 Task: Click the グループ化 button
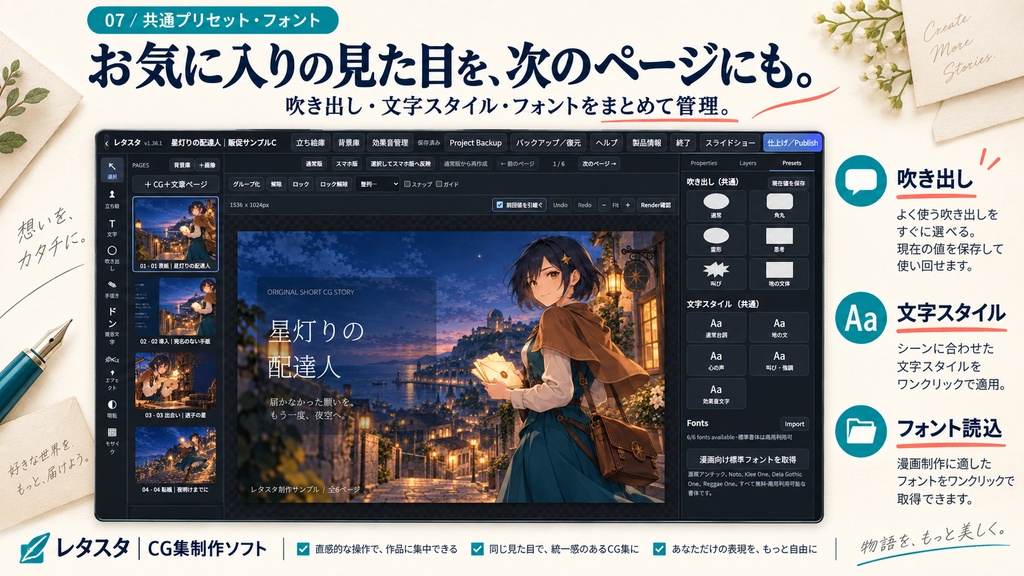[x=246, y=184]
